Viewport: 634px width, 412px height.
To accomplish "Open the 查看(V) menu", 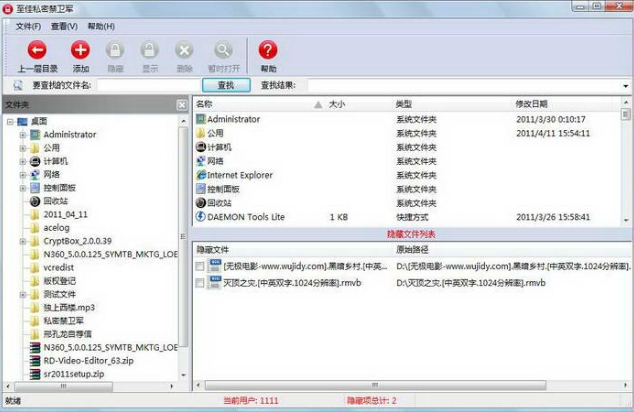I will click(x=64, y=26).
